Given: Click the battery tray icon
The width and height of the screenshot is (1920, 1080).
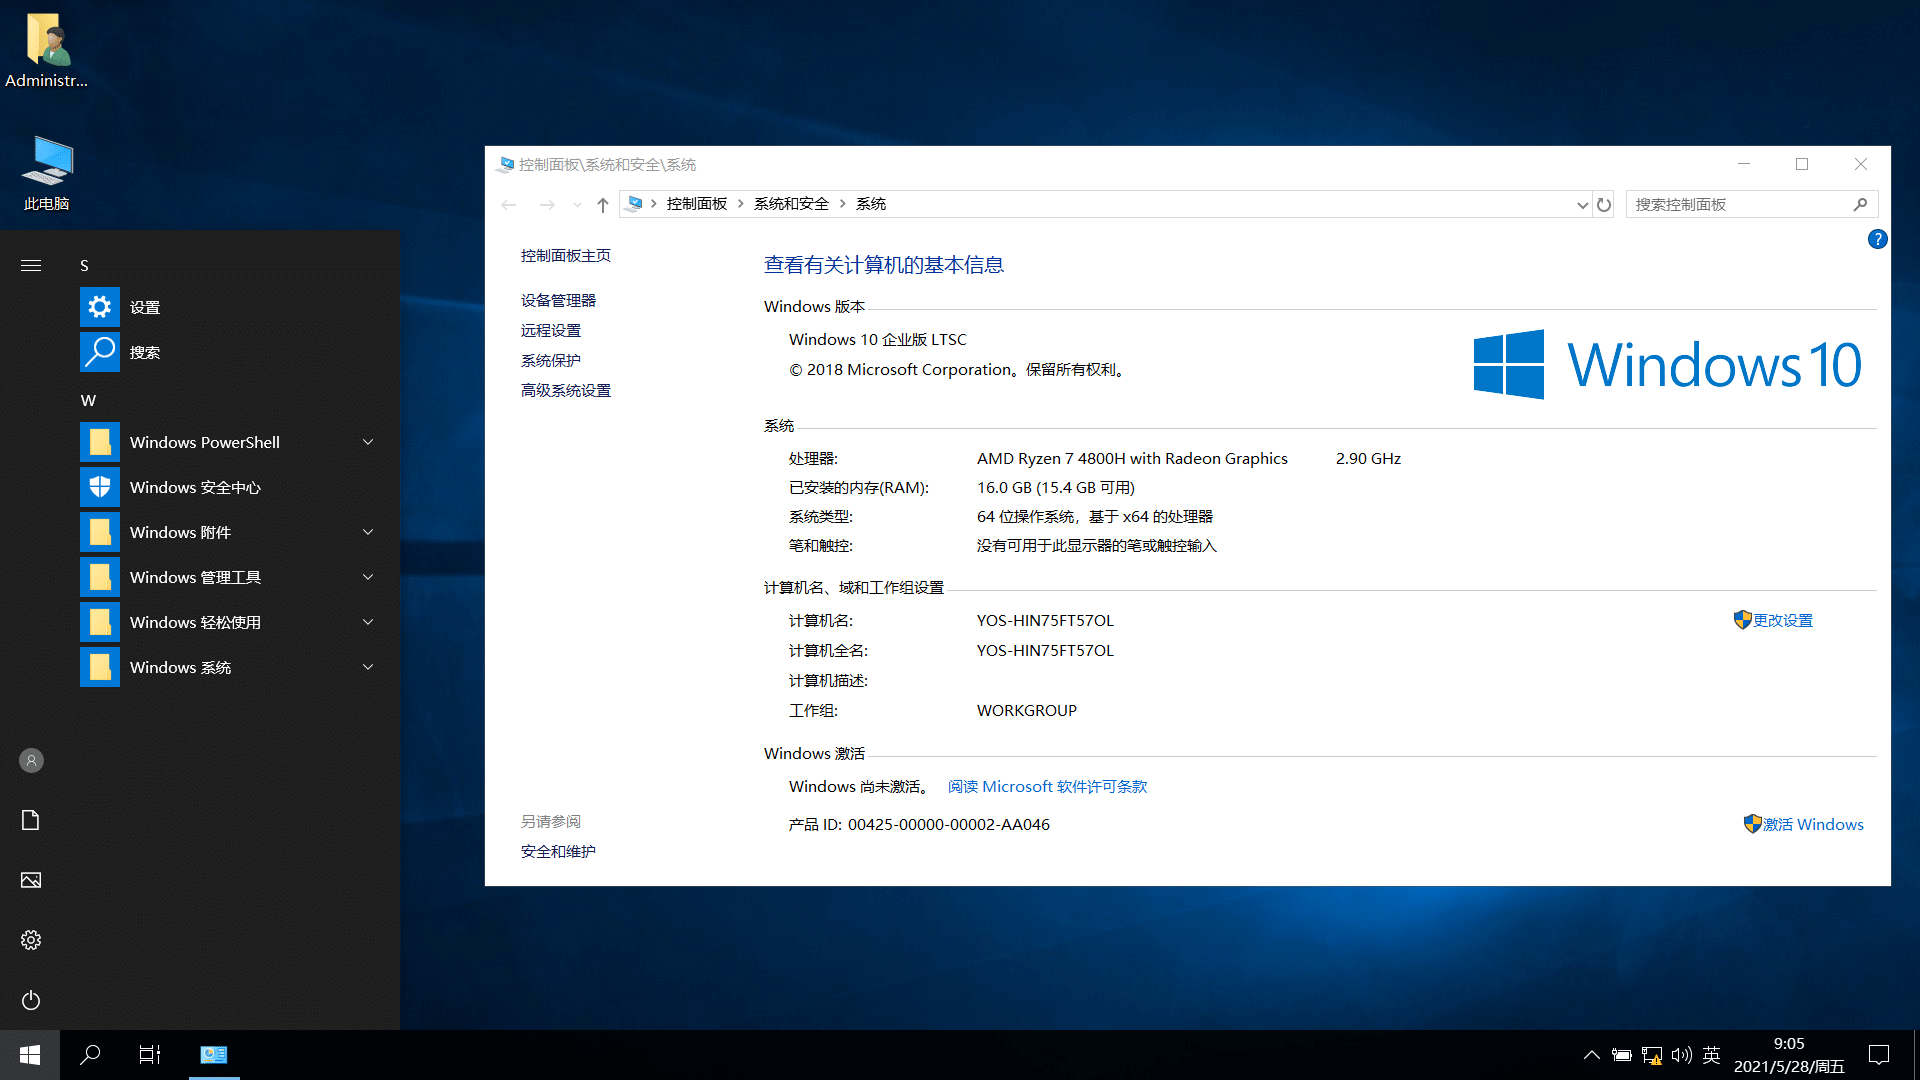Looking at the screenshot, I should pyautogui.click(x=1622, y=1055).
